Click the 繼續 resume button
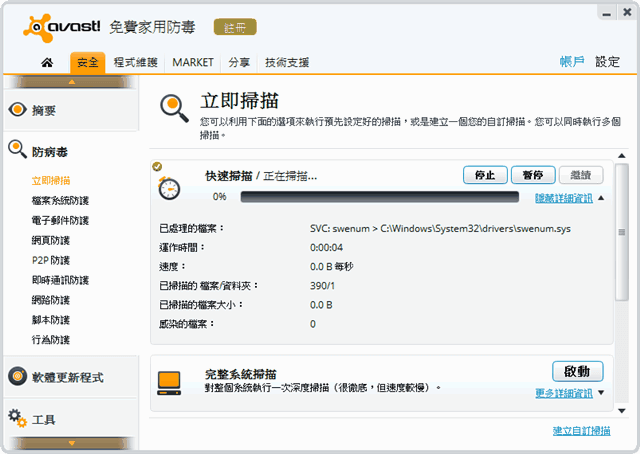This screenshot has width=640, height=454. click(x=581, y=175)
